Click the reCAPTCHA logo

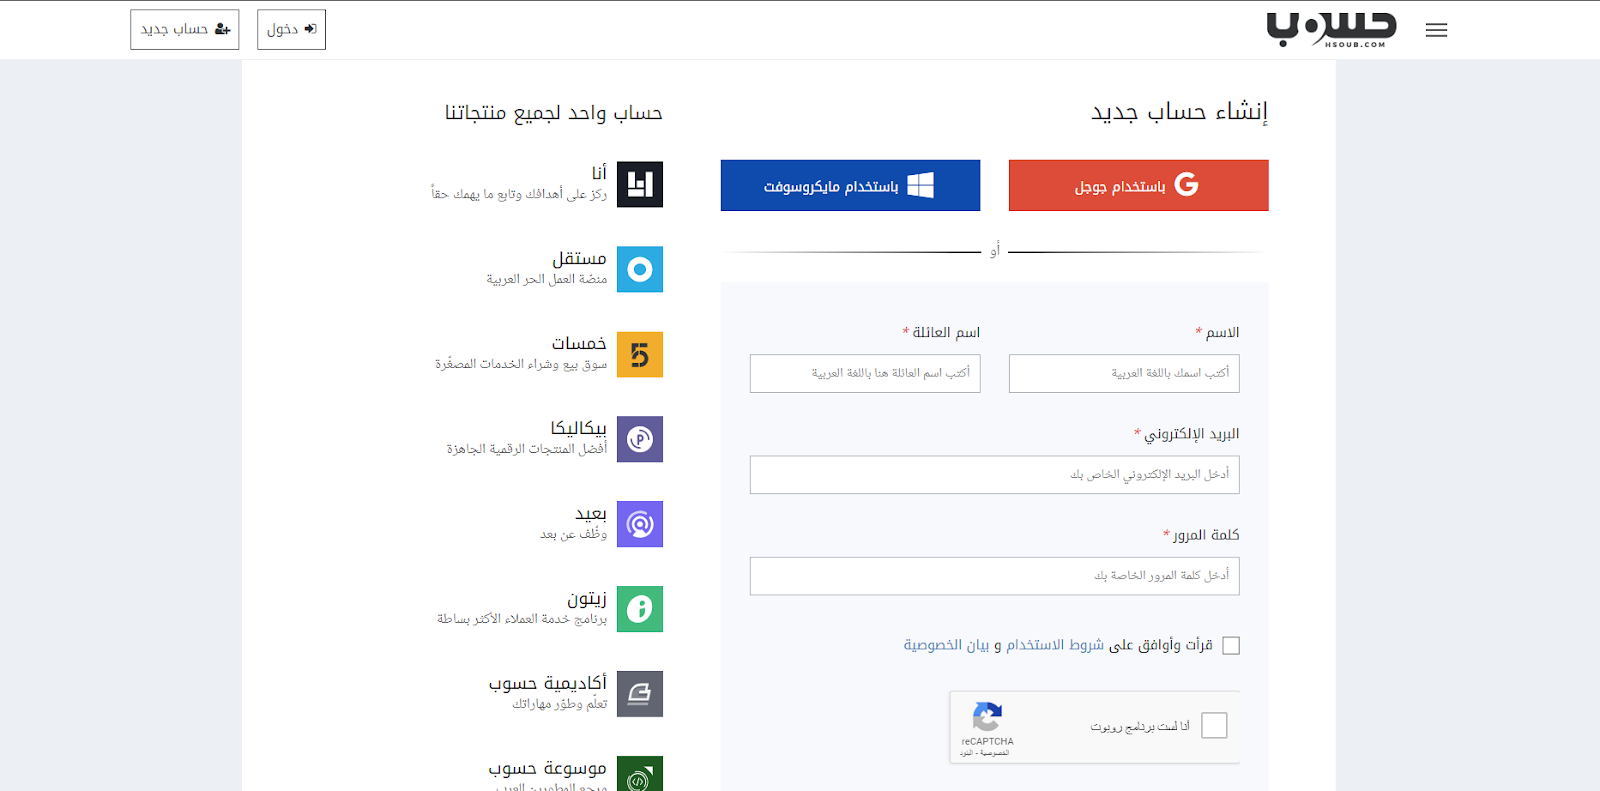(987, 717)
